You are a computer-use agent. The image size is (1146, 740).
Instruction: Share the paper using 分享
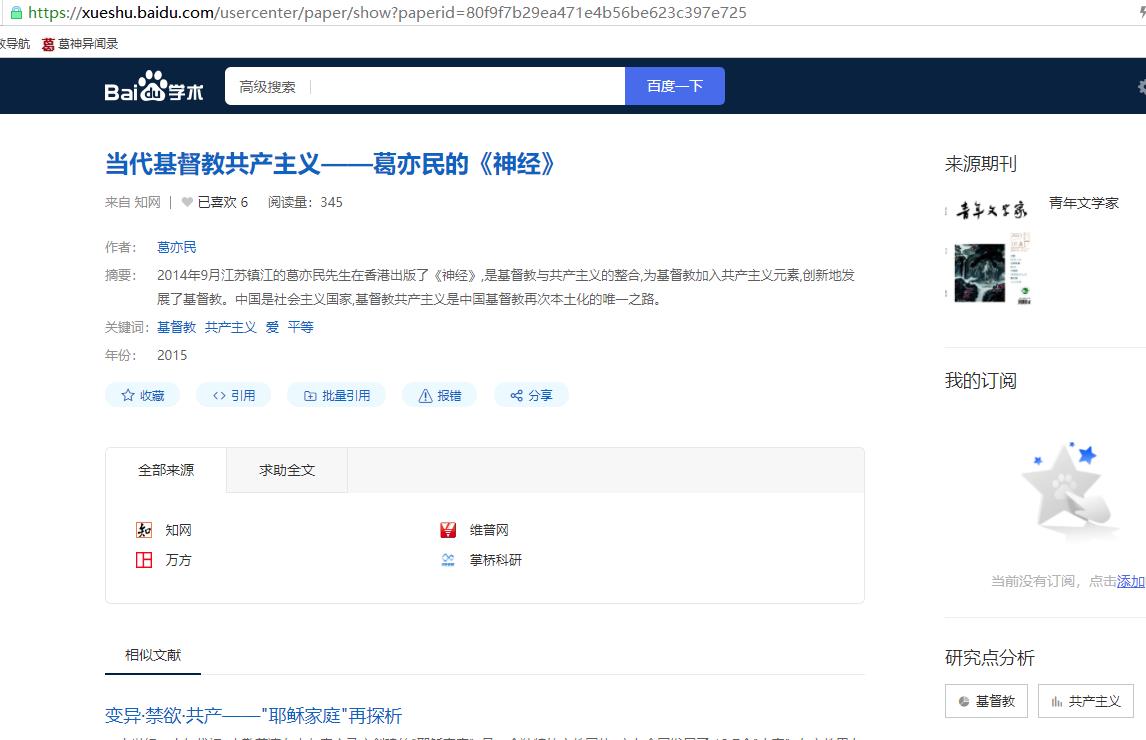point(531,395)
